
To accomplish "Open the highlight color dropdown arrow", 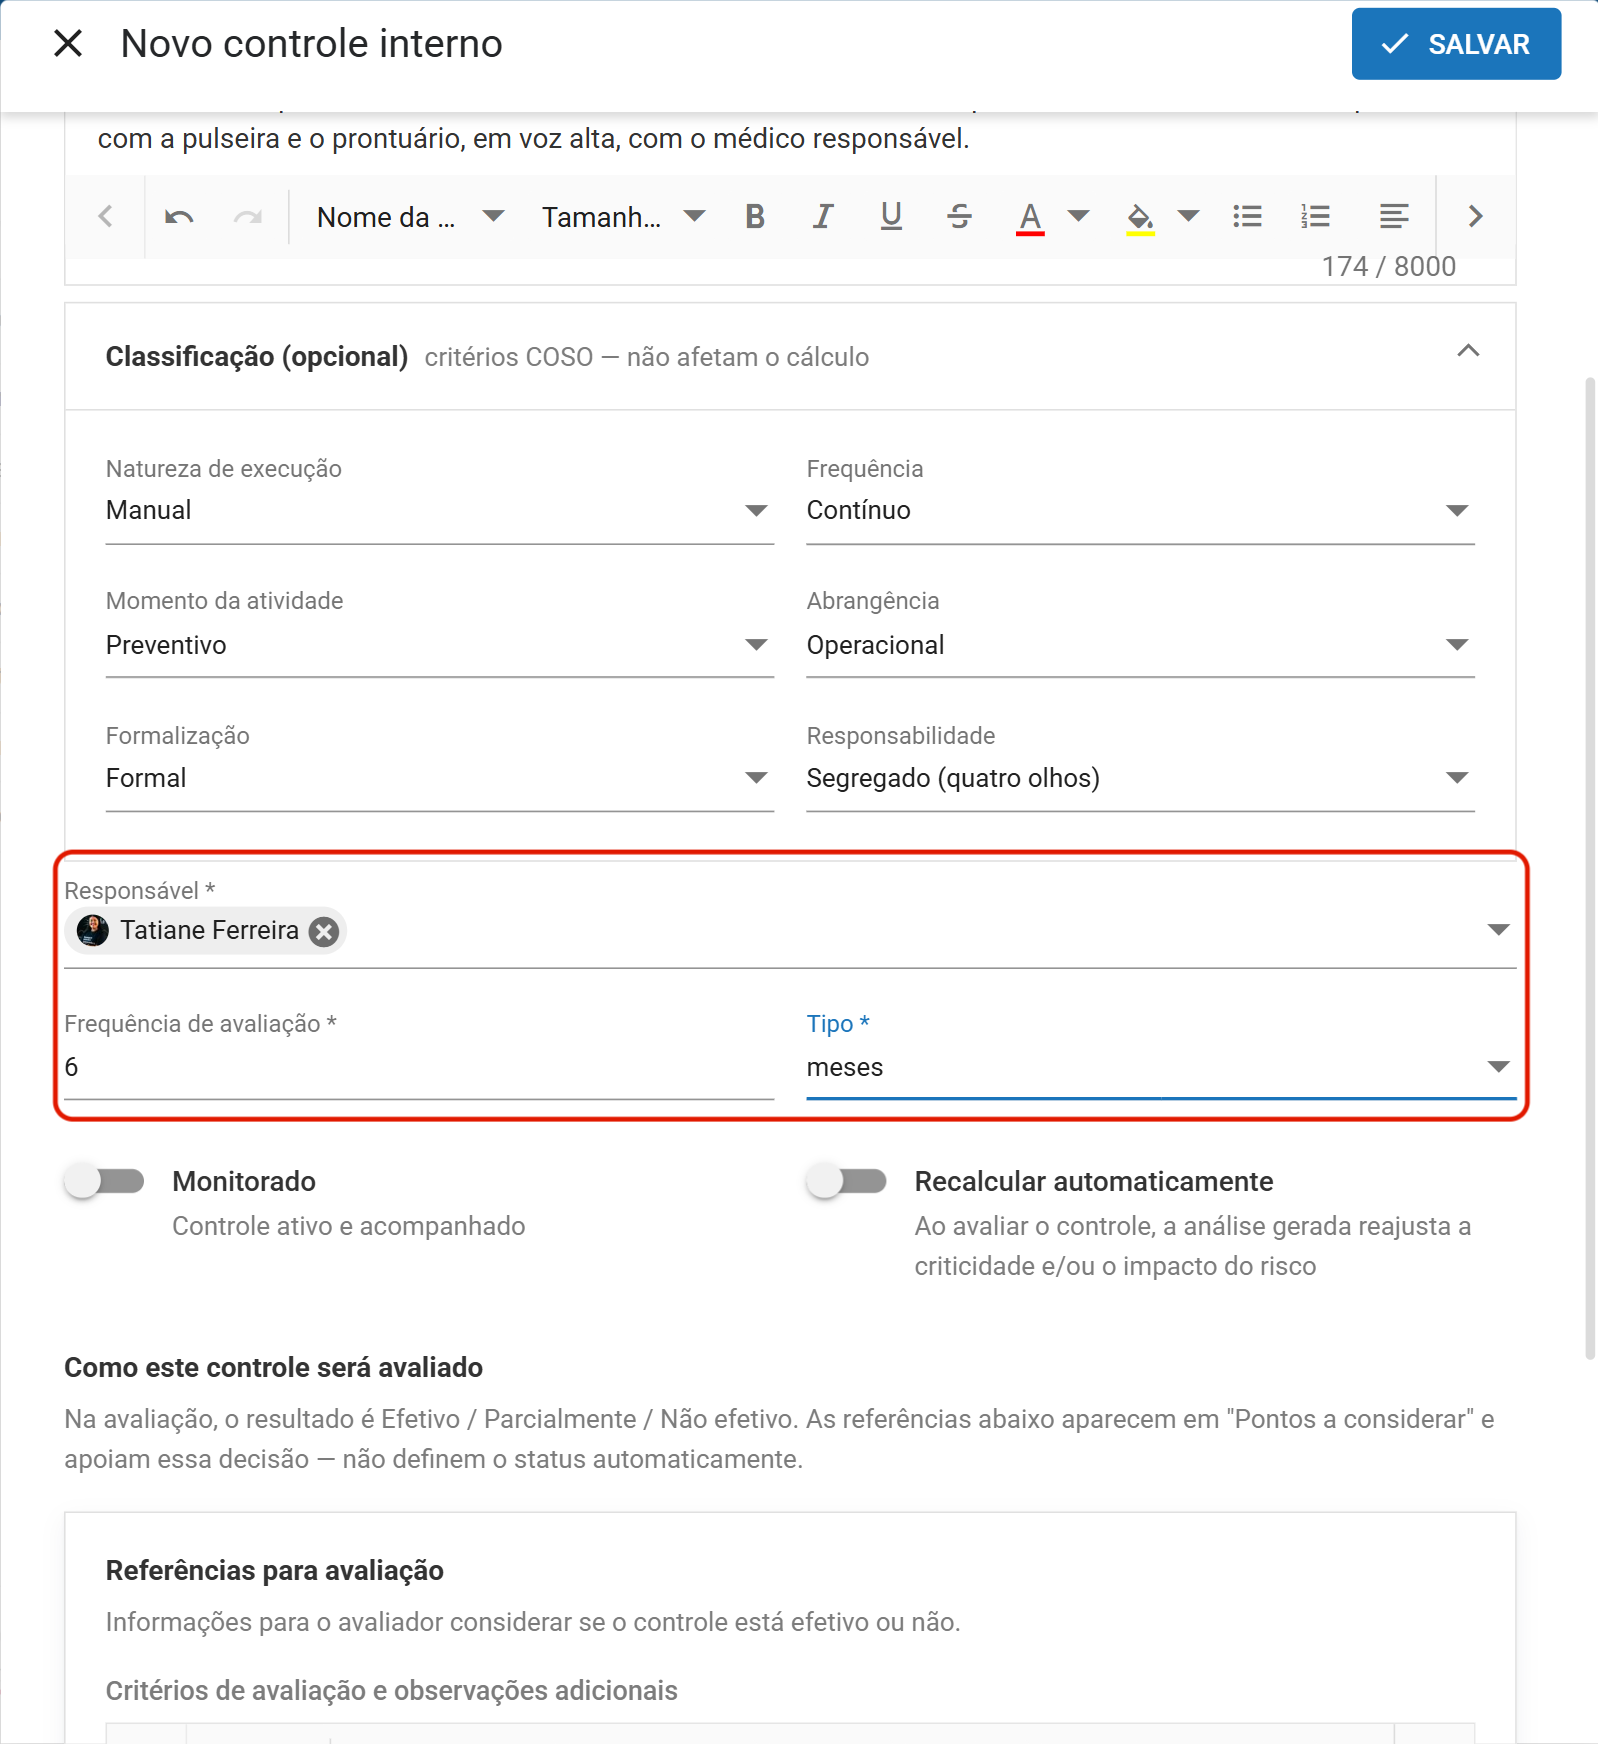I will point(1188,216).
